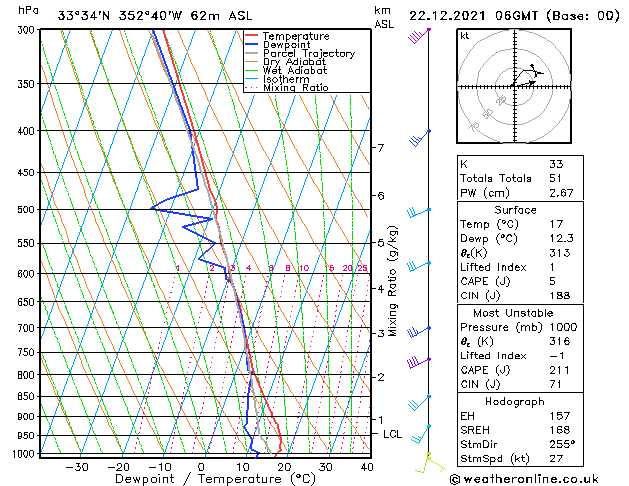The width and height of the screenshot is (629, 486).
Task: Click the 500 hPa pressure axis label
Action: point(26,209)
